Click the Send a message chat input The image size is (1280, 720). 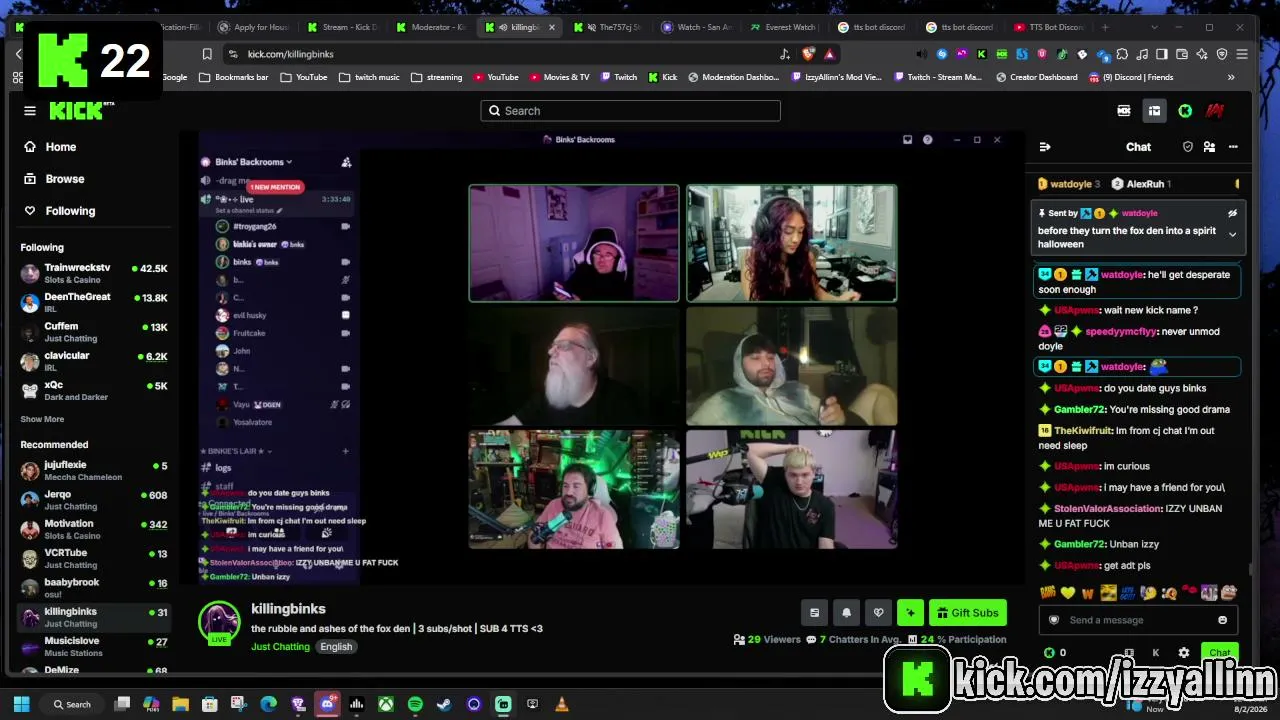(x=1136, y=620)
